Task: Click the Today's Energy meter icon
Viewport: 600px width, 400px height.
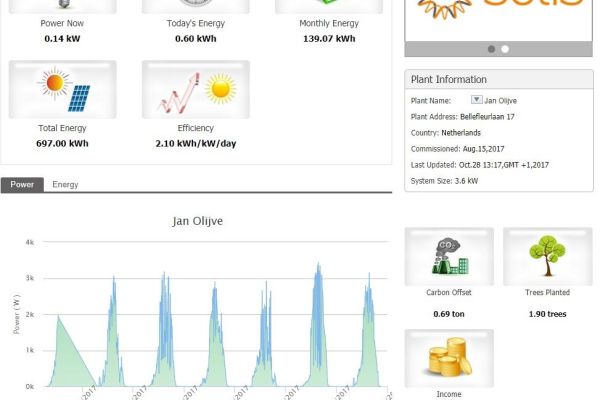Action: click(x=195, y=6)
